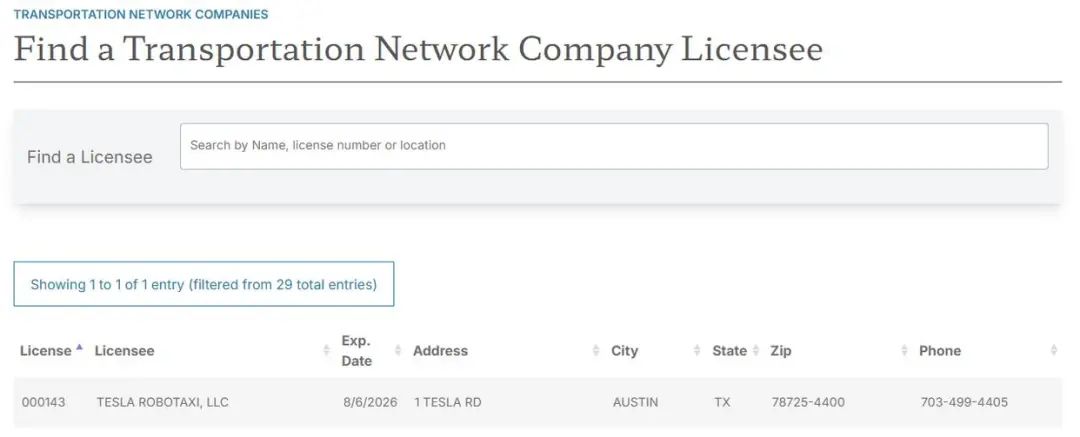Click sort arrows next to City header
The width and height of the screenshot is (1080, 437).
[x=697, y=351]
